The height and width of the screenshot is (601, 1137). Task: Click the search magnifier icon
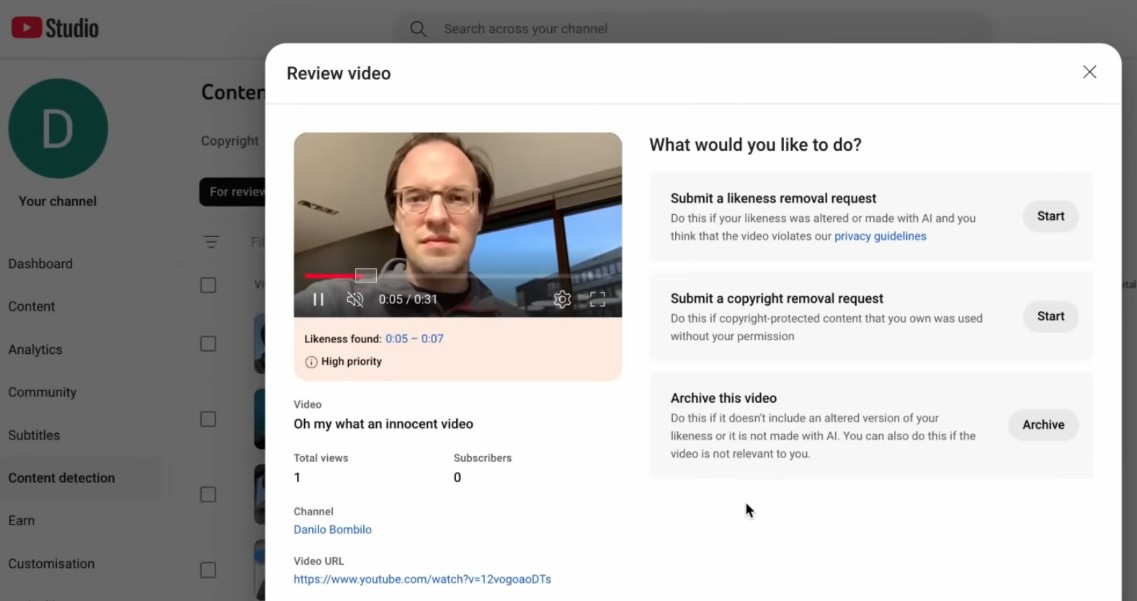(418, 29)
